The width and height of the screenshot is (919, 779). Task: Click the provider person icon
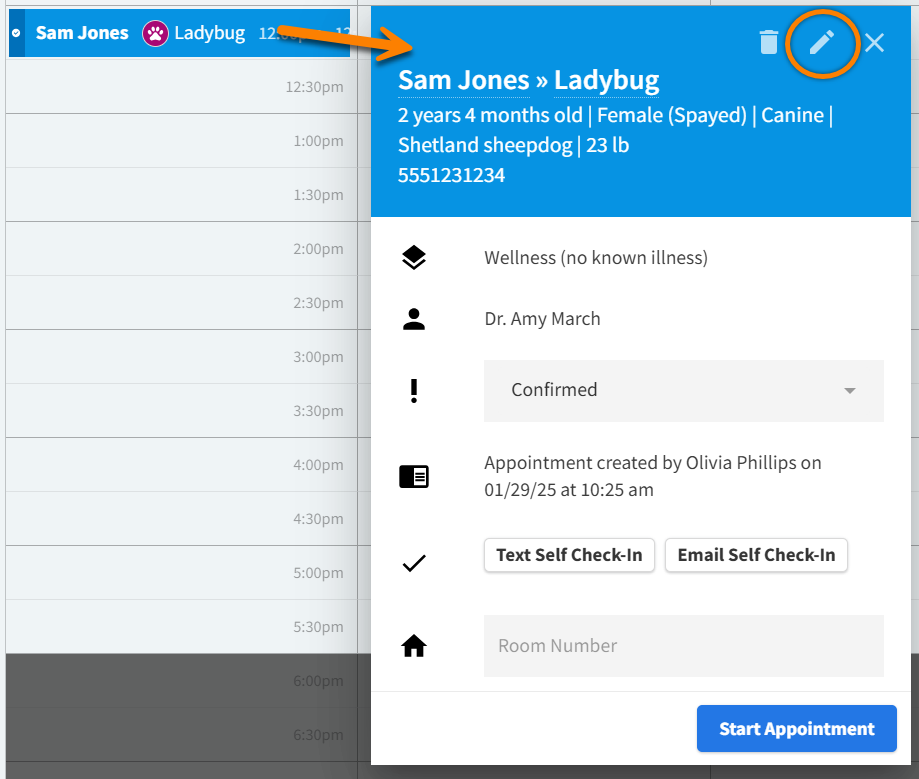coord(414,319)
